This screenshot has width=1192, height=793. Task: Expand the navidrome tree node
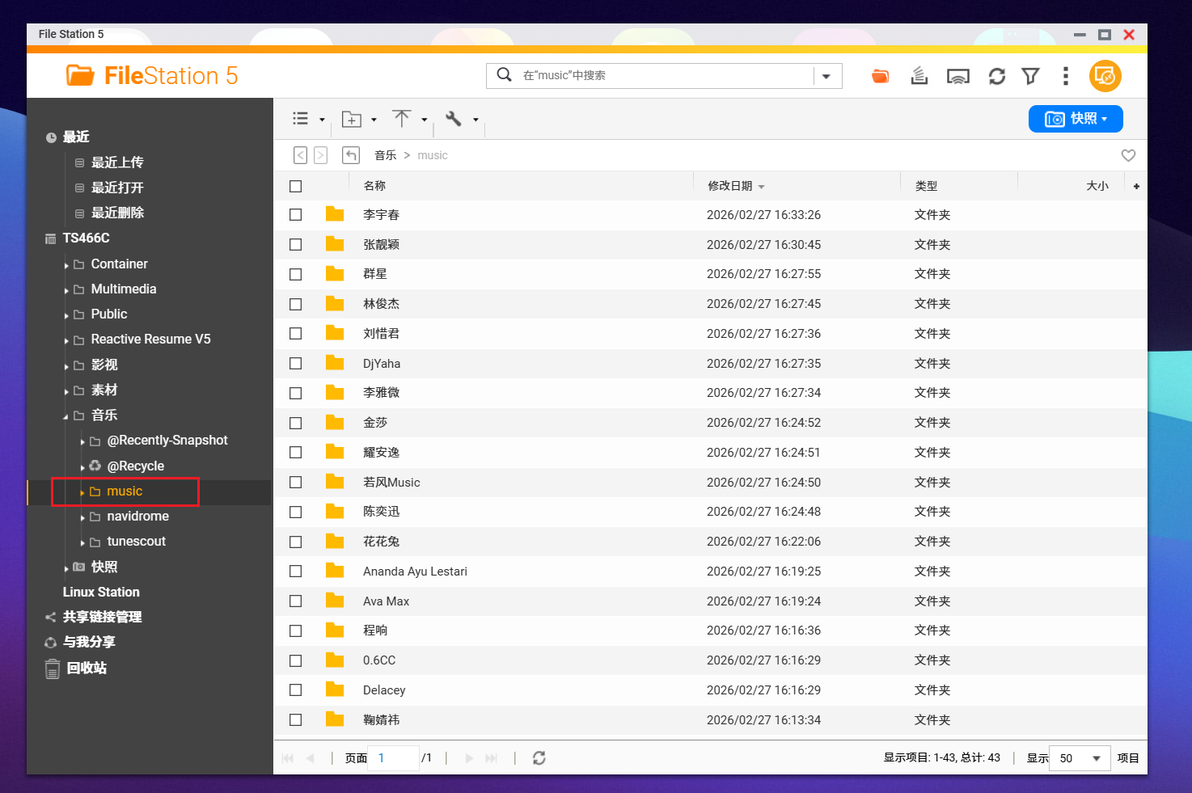(82, 518)
